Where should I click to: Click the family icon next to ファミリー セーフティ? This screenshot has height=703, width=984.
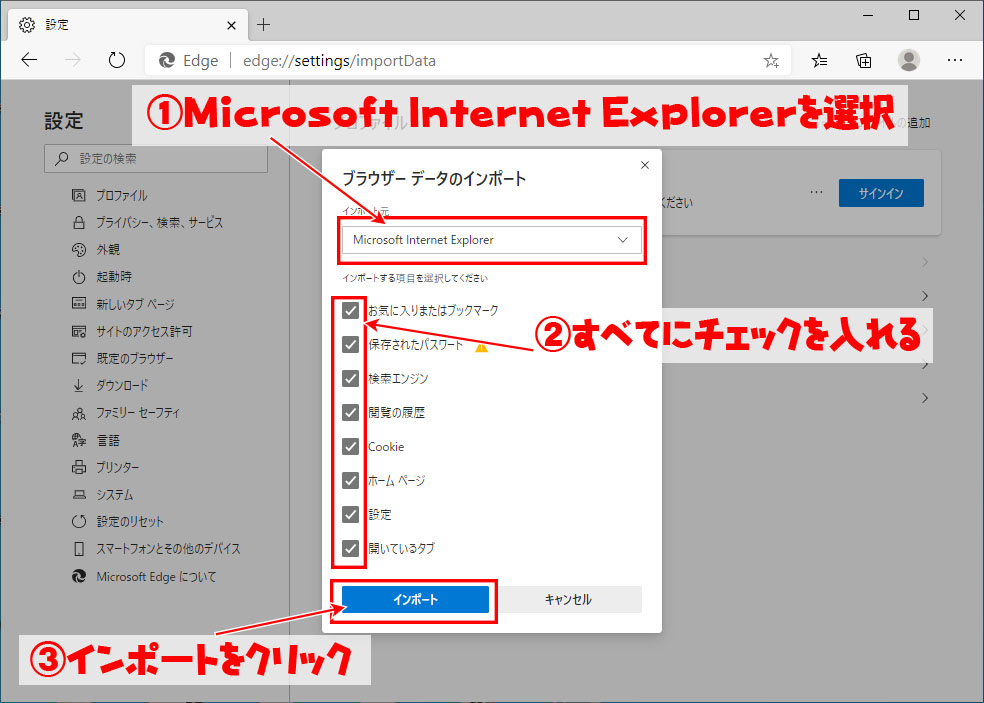78,413
